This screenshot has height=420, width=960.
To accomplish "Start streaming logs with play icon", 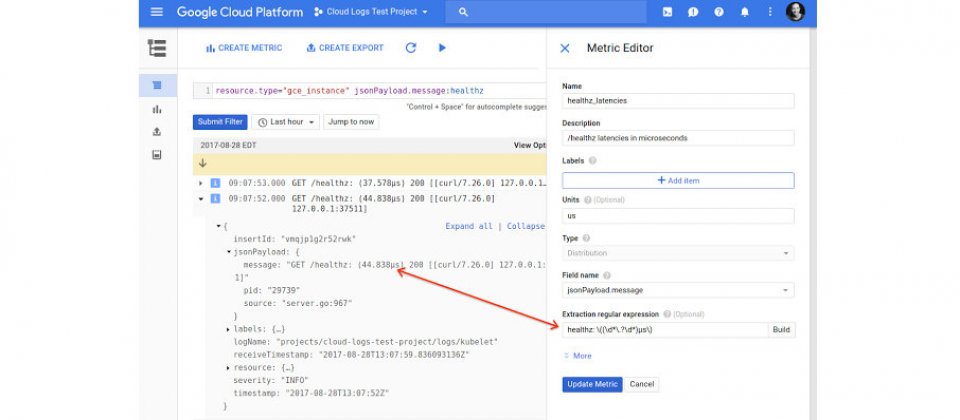I will [442, 48].
